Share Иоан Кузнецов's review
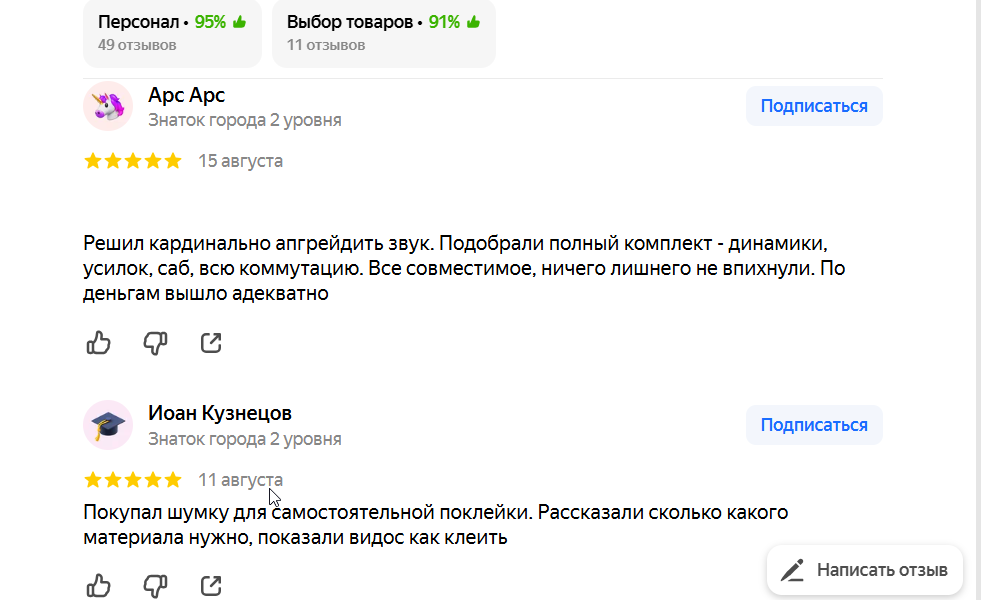The width and height of the screenshot is (981, 600). click(211, 586)
